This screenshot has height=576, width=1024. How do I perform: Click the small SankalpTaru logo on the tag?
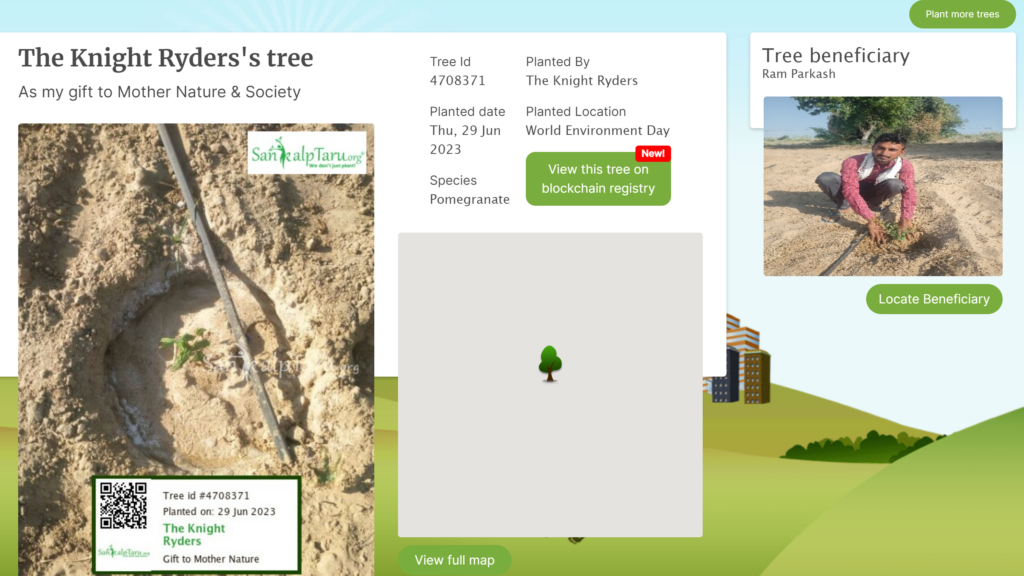pos(123,552)
